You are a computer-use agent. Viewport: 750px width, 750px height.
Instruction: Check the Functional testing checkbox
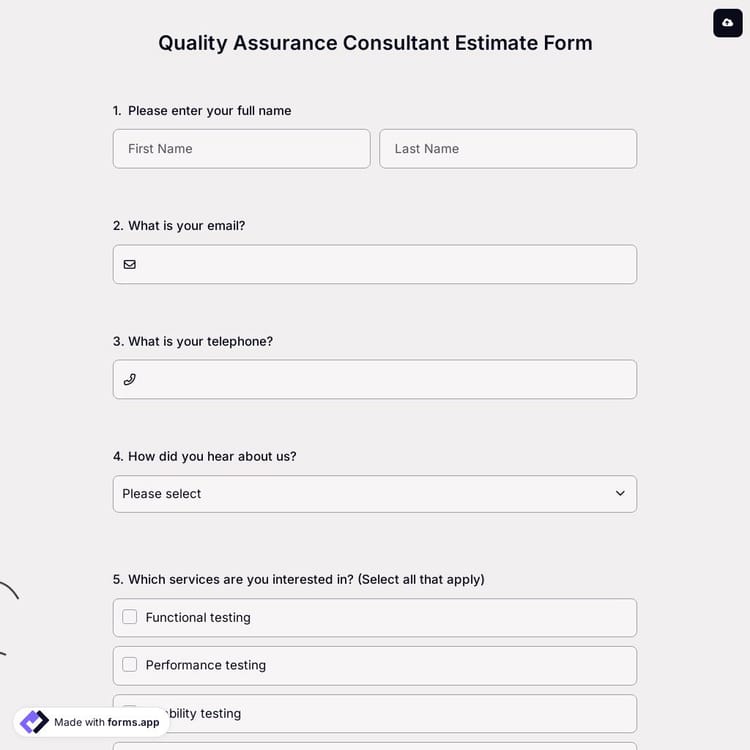tap(130, 617)
